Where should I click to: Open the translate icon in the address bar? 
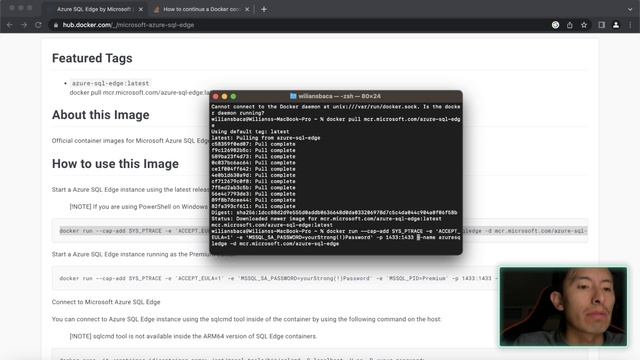[556, 25]
